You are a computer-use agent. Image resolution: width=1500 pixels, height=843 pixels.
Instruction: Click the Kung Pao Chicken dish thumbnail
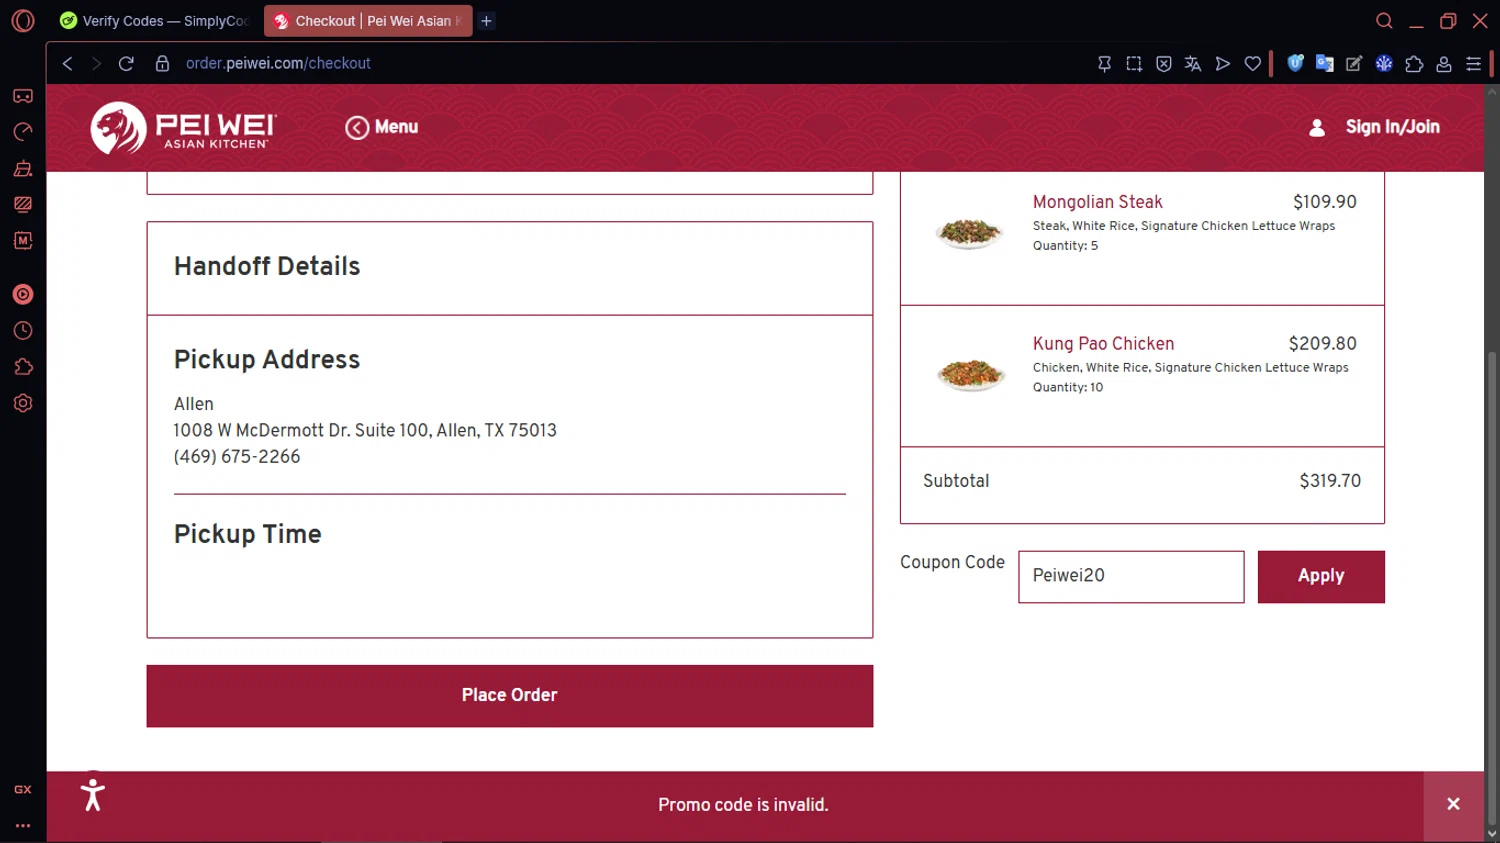click(x=970, y=374)
